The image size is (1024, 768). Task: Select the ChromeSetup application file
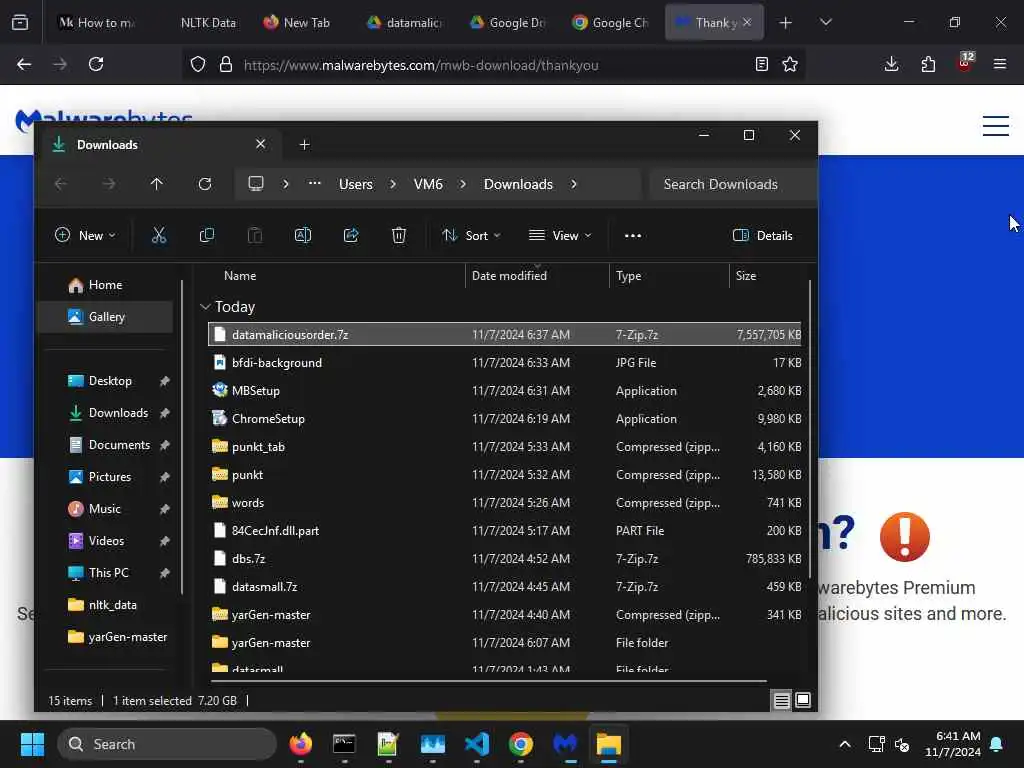point(505,419)
